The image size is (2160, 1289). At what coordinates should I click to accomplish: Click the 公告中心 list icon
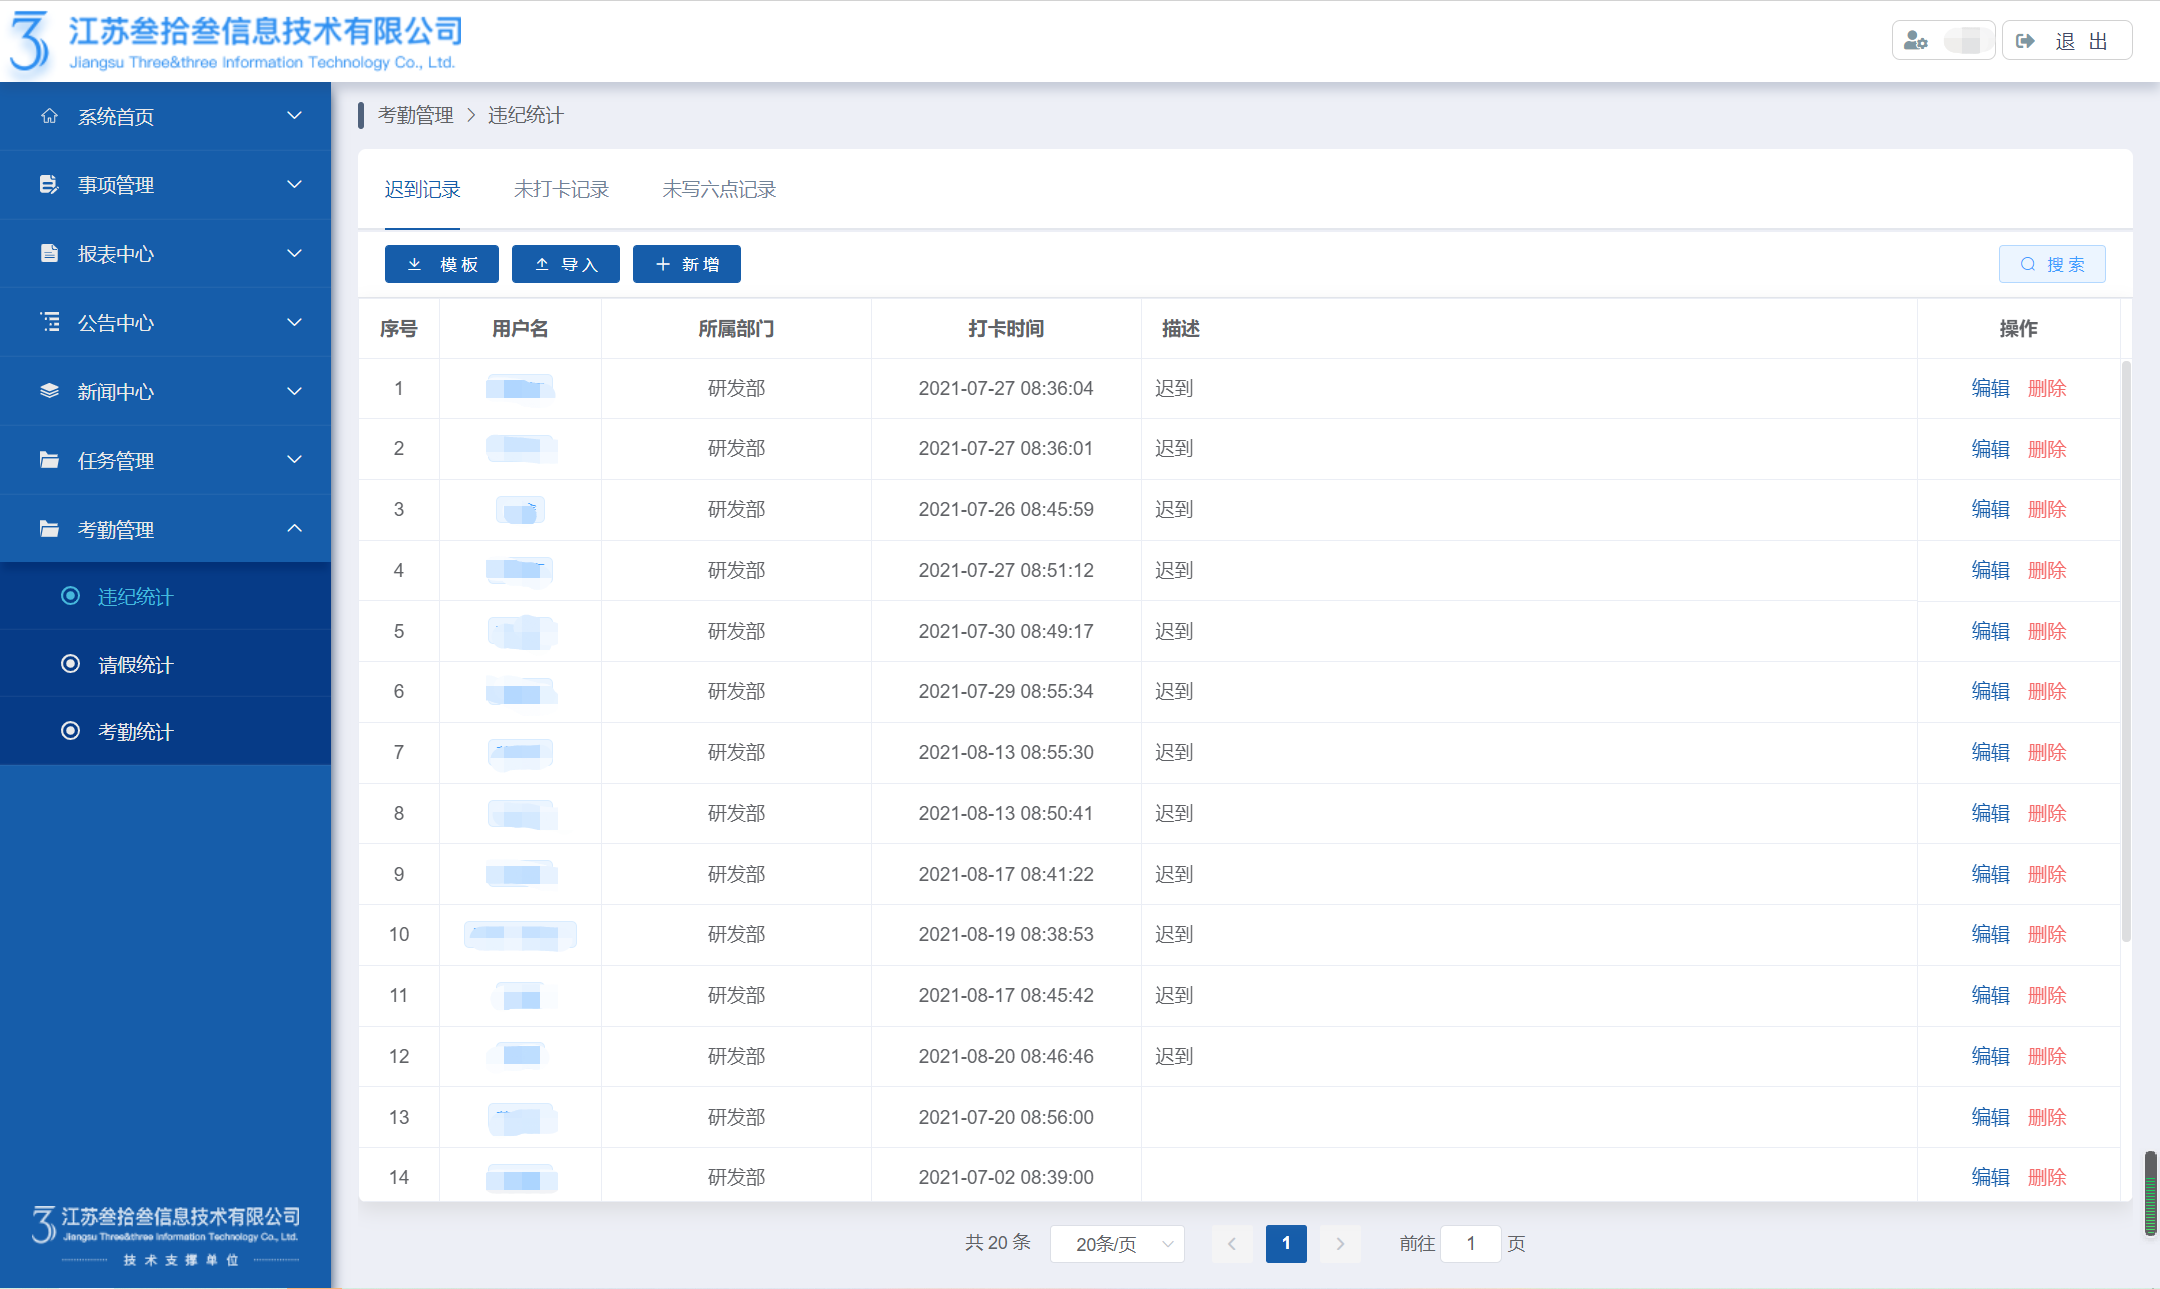coord(49,322)
